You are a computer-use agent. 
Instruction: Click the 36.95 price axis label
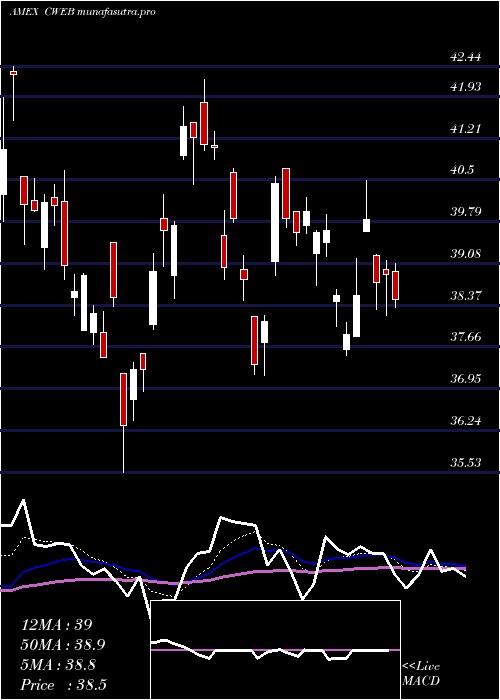coord(467,379)
